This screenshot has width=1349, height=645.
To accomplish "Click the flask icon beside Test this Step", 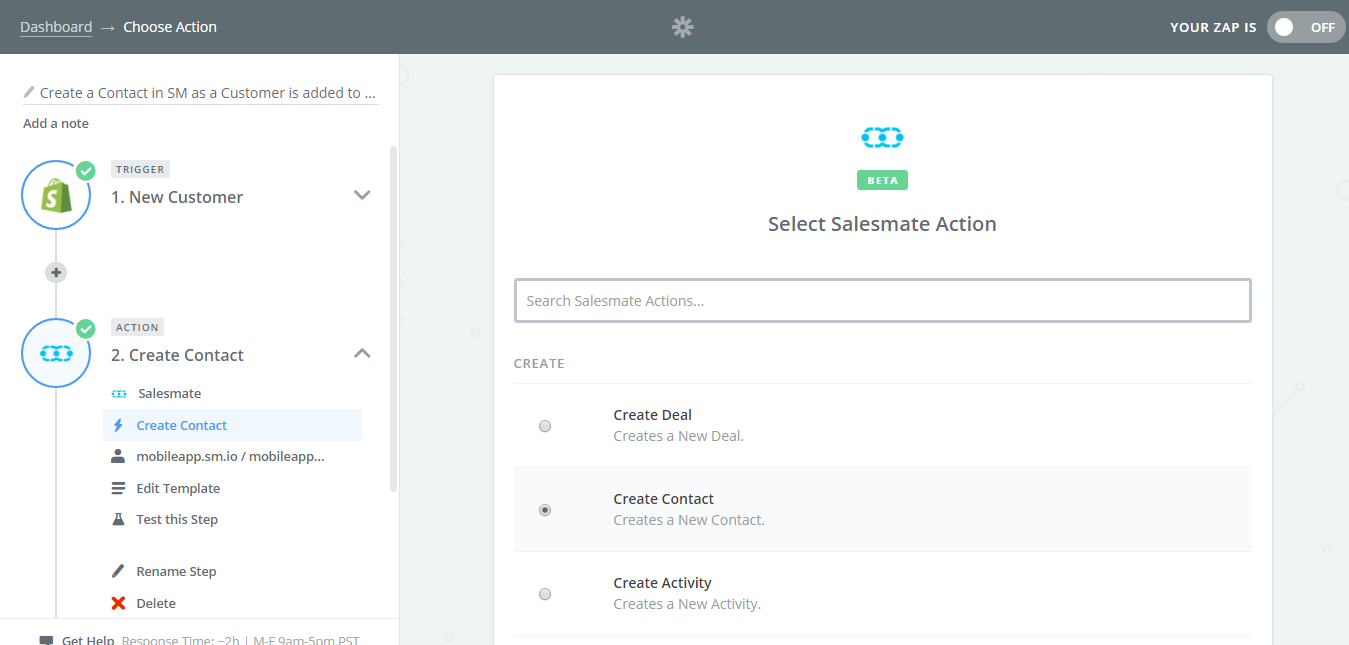I will tap(118, 519).
